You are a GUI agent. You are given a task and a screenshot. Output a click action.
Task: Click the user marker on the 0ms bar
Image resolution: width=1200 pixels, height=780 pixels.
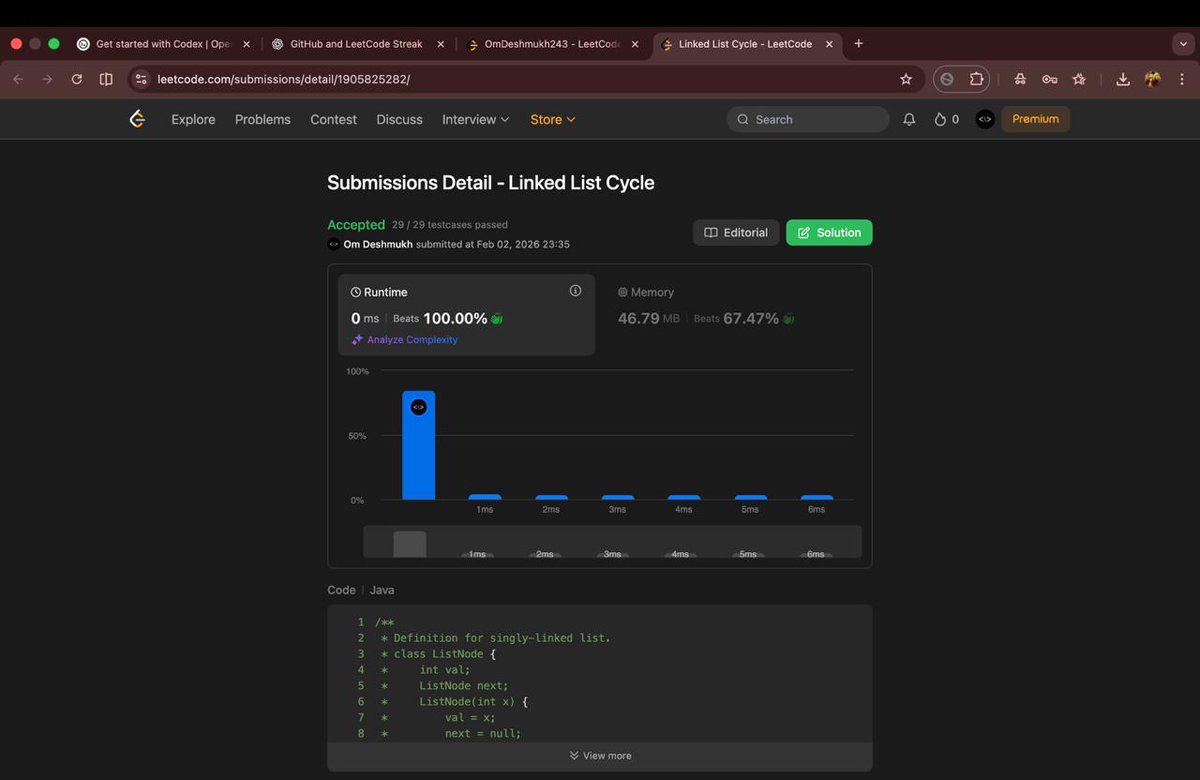point(418,407)
